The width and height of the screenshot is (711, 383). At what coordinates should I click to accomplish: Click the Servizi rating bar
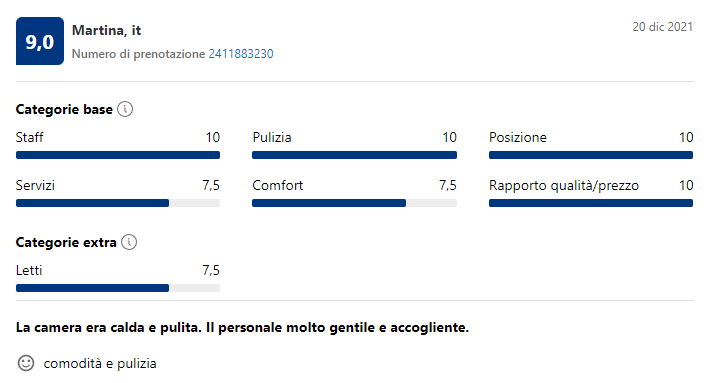click(x=118, y=203)
